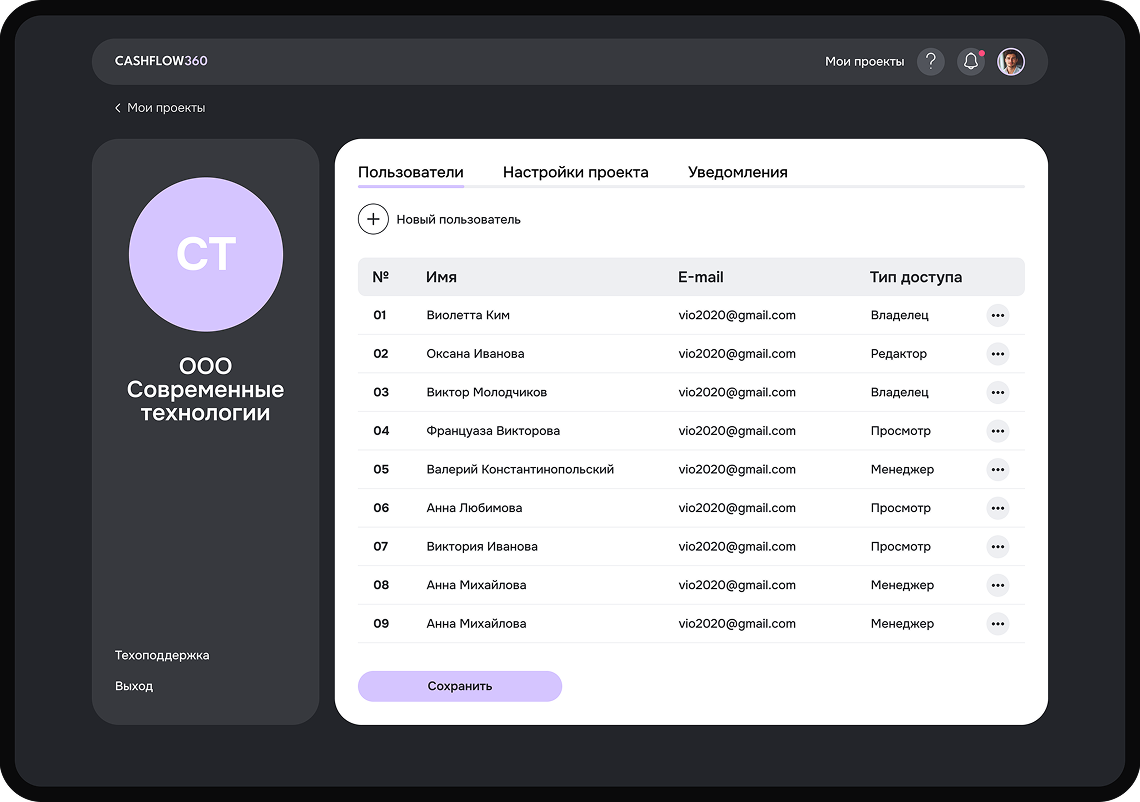This screenshot has height=802, width=1140.
Task: Open three-dot menu for Оксана Иванова
Action: coord(997,354)
